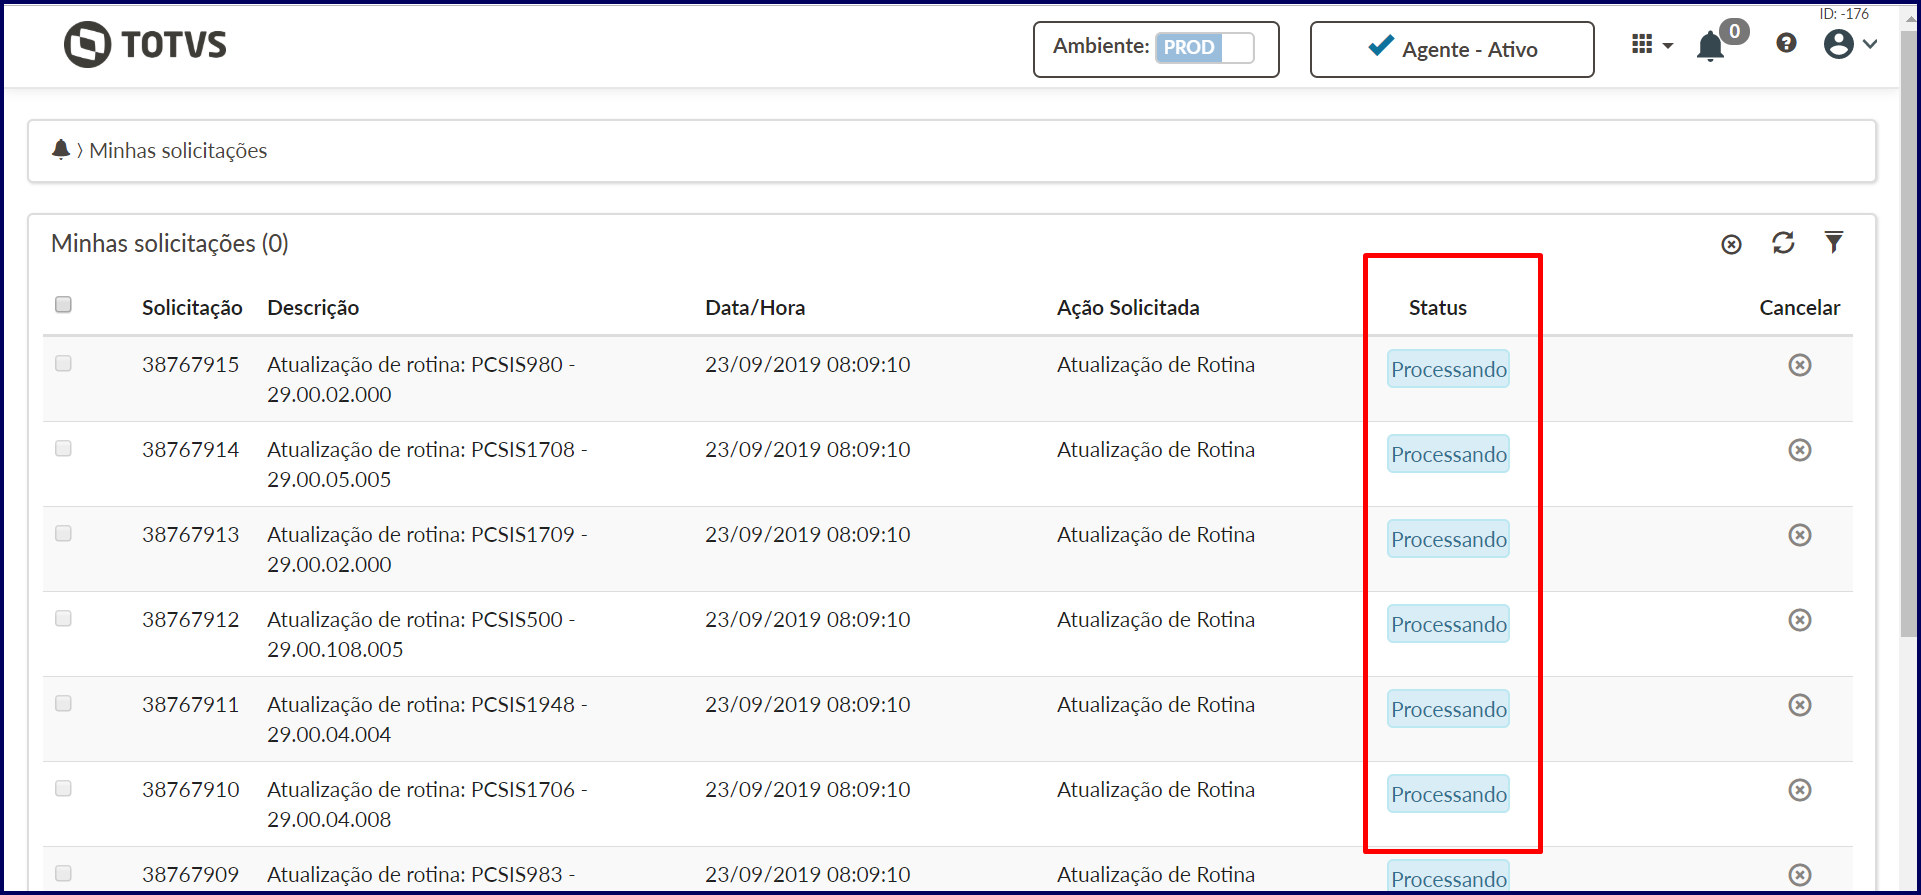Screen dimensions: 1921x895
Task: Check the box for request 38767910
Action: coord(63,788)
